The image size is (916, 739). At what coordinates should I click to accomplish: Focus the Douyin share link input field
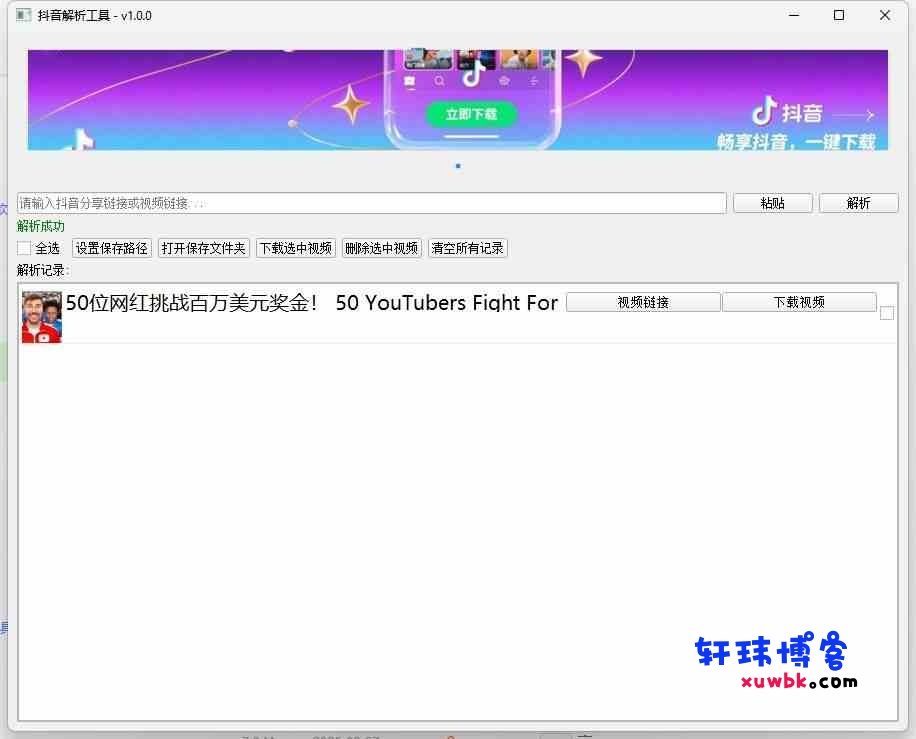tap(372, 203)
